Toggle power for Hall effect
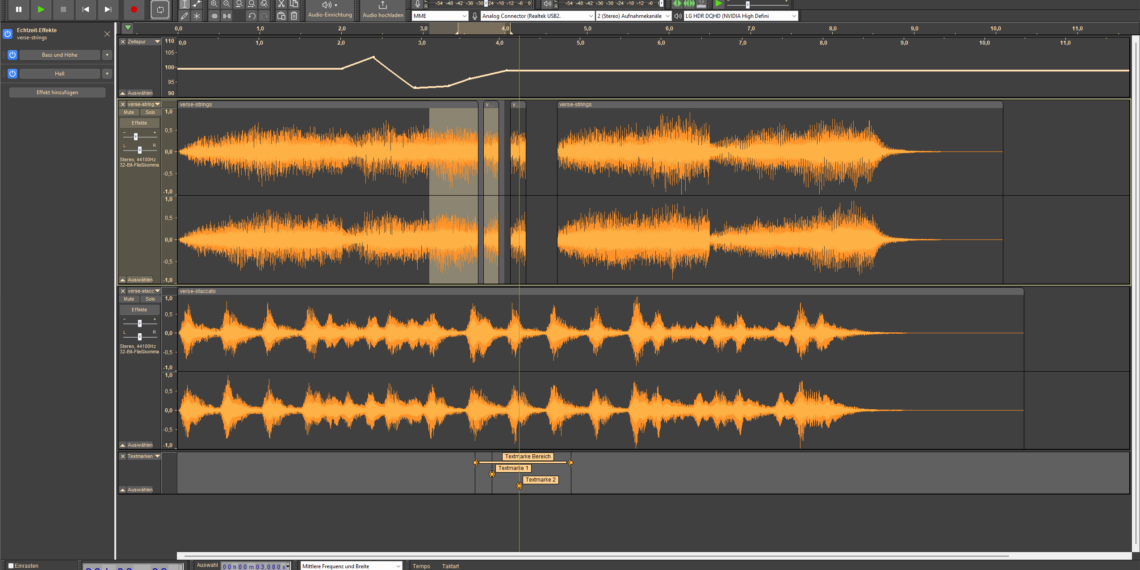The image size is (1140, 570). (x=12, y=74)
